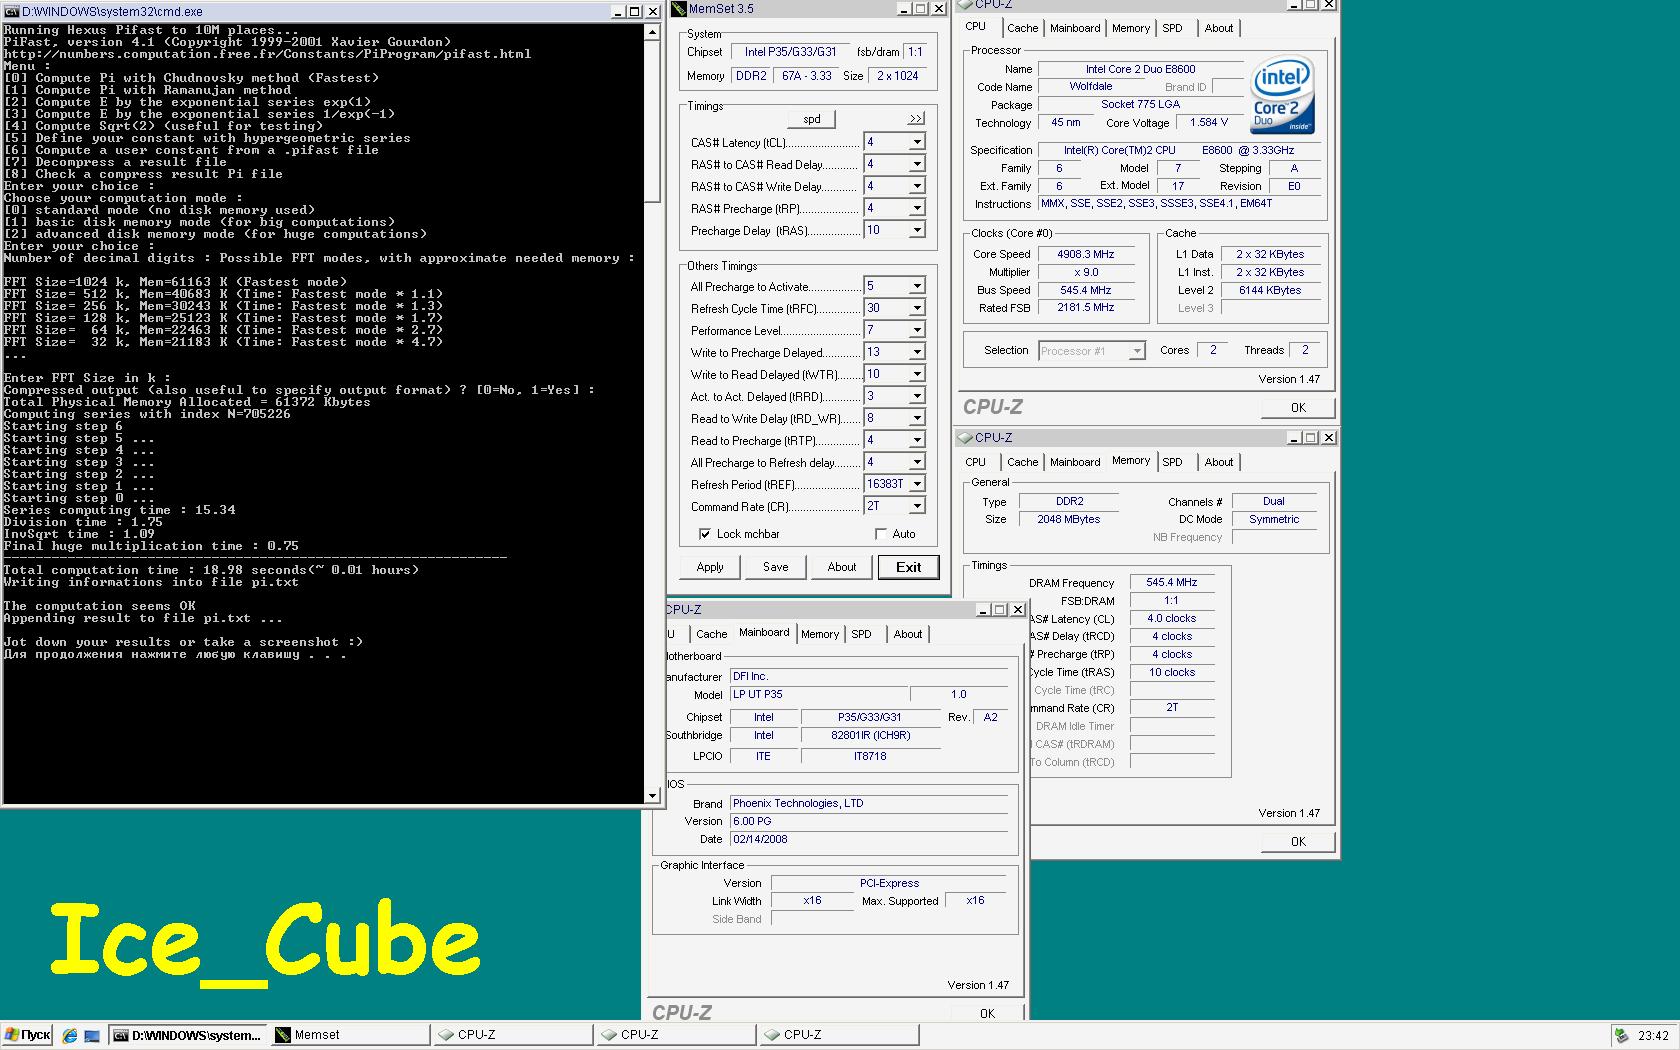Open About tab in top CPU-Z window
Image resolution: width=1680 pixels, height=1050 pixels.
coord(1218,28)
